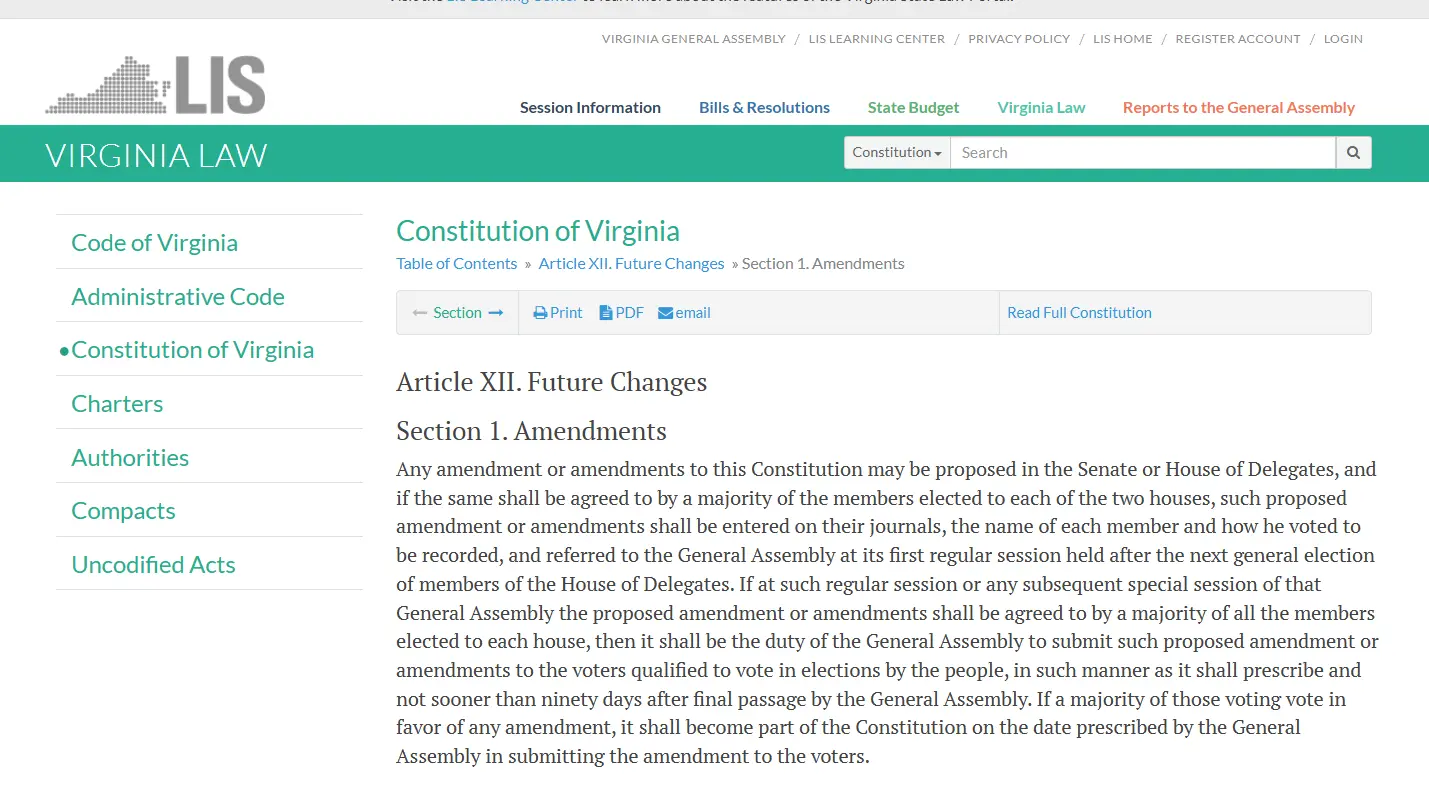Open the Session Information menu
The width and height of the screenshot is (1429, 806).
point(590,108)
